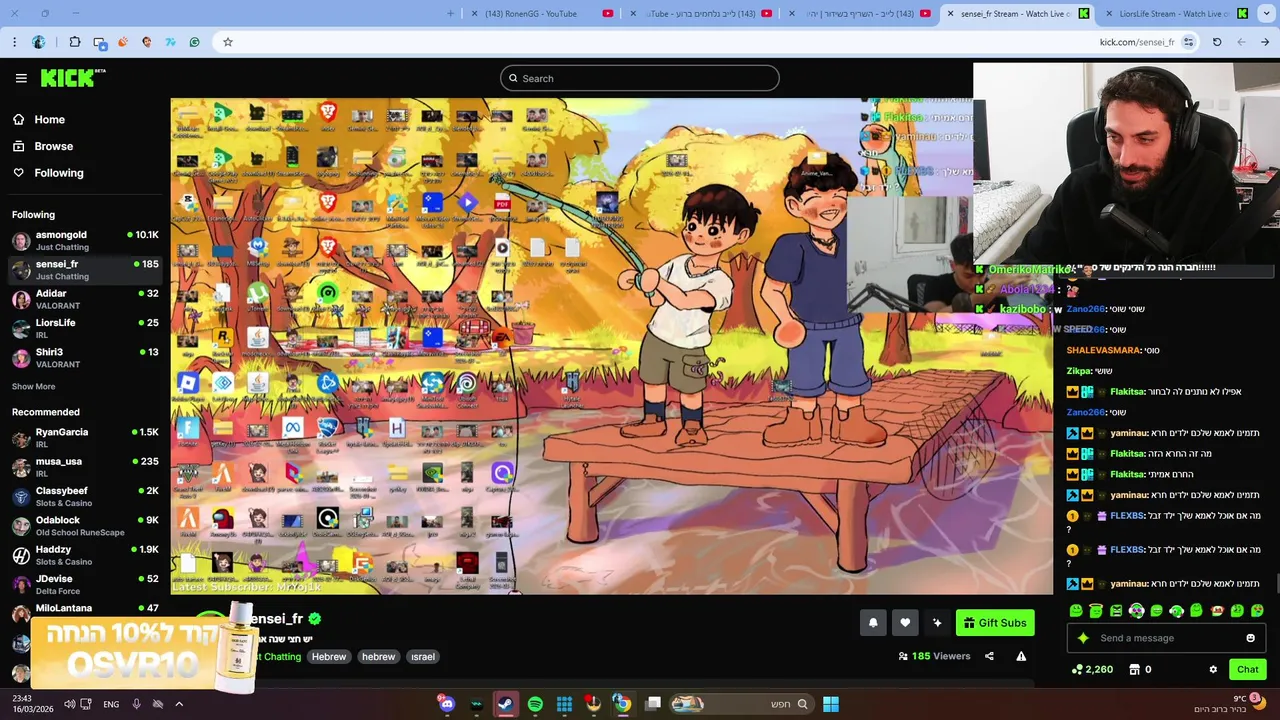Click the Send a message field

click(x=1165, y=638)
